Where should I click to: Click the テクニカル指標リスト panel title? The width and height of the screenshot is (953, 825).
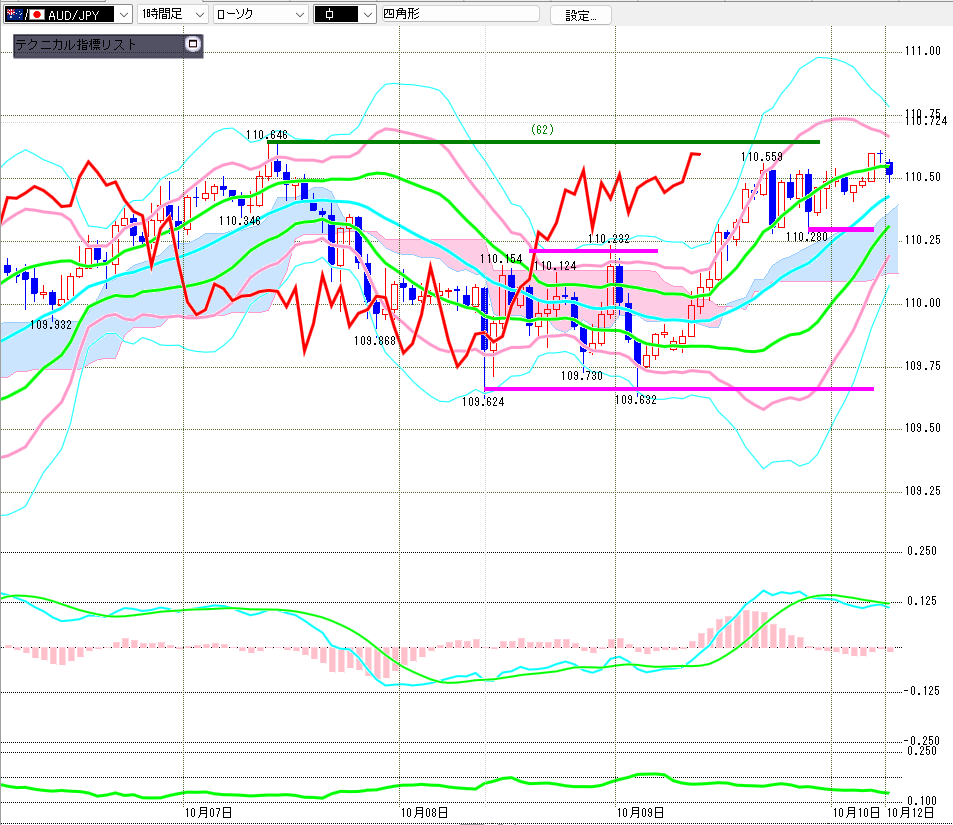[x=76, y=44]
